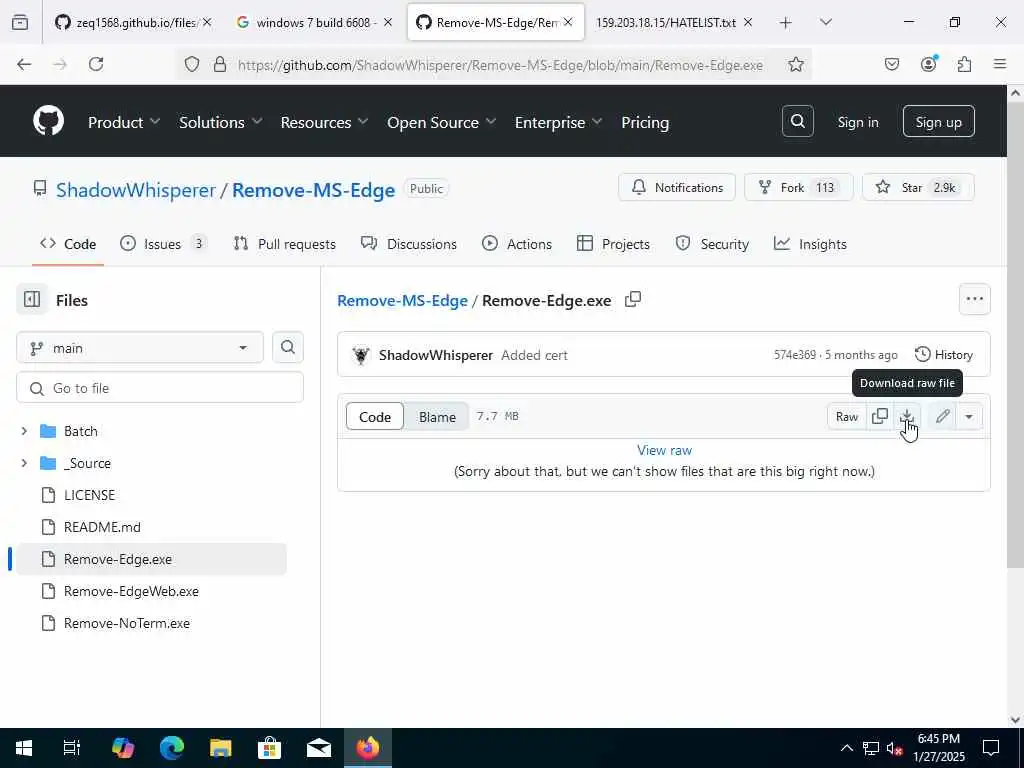Switch to Security tab

712,244
